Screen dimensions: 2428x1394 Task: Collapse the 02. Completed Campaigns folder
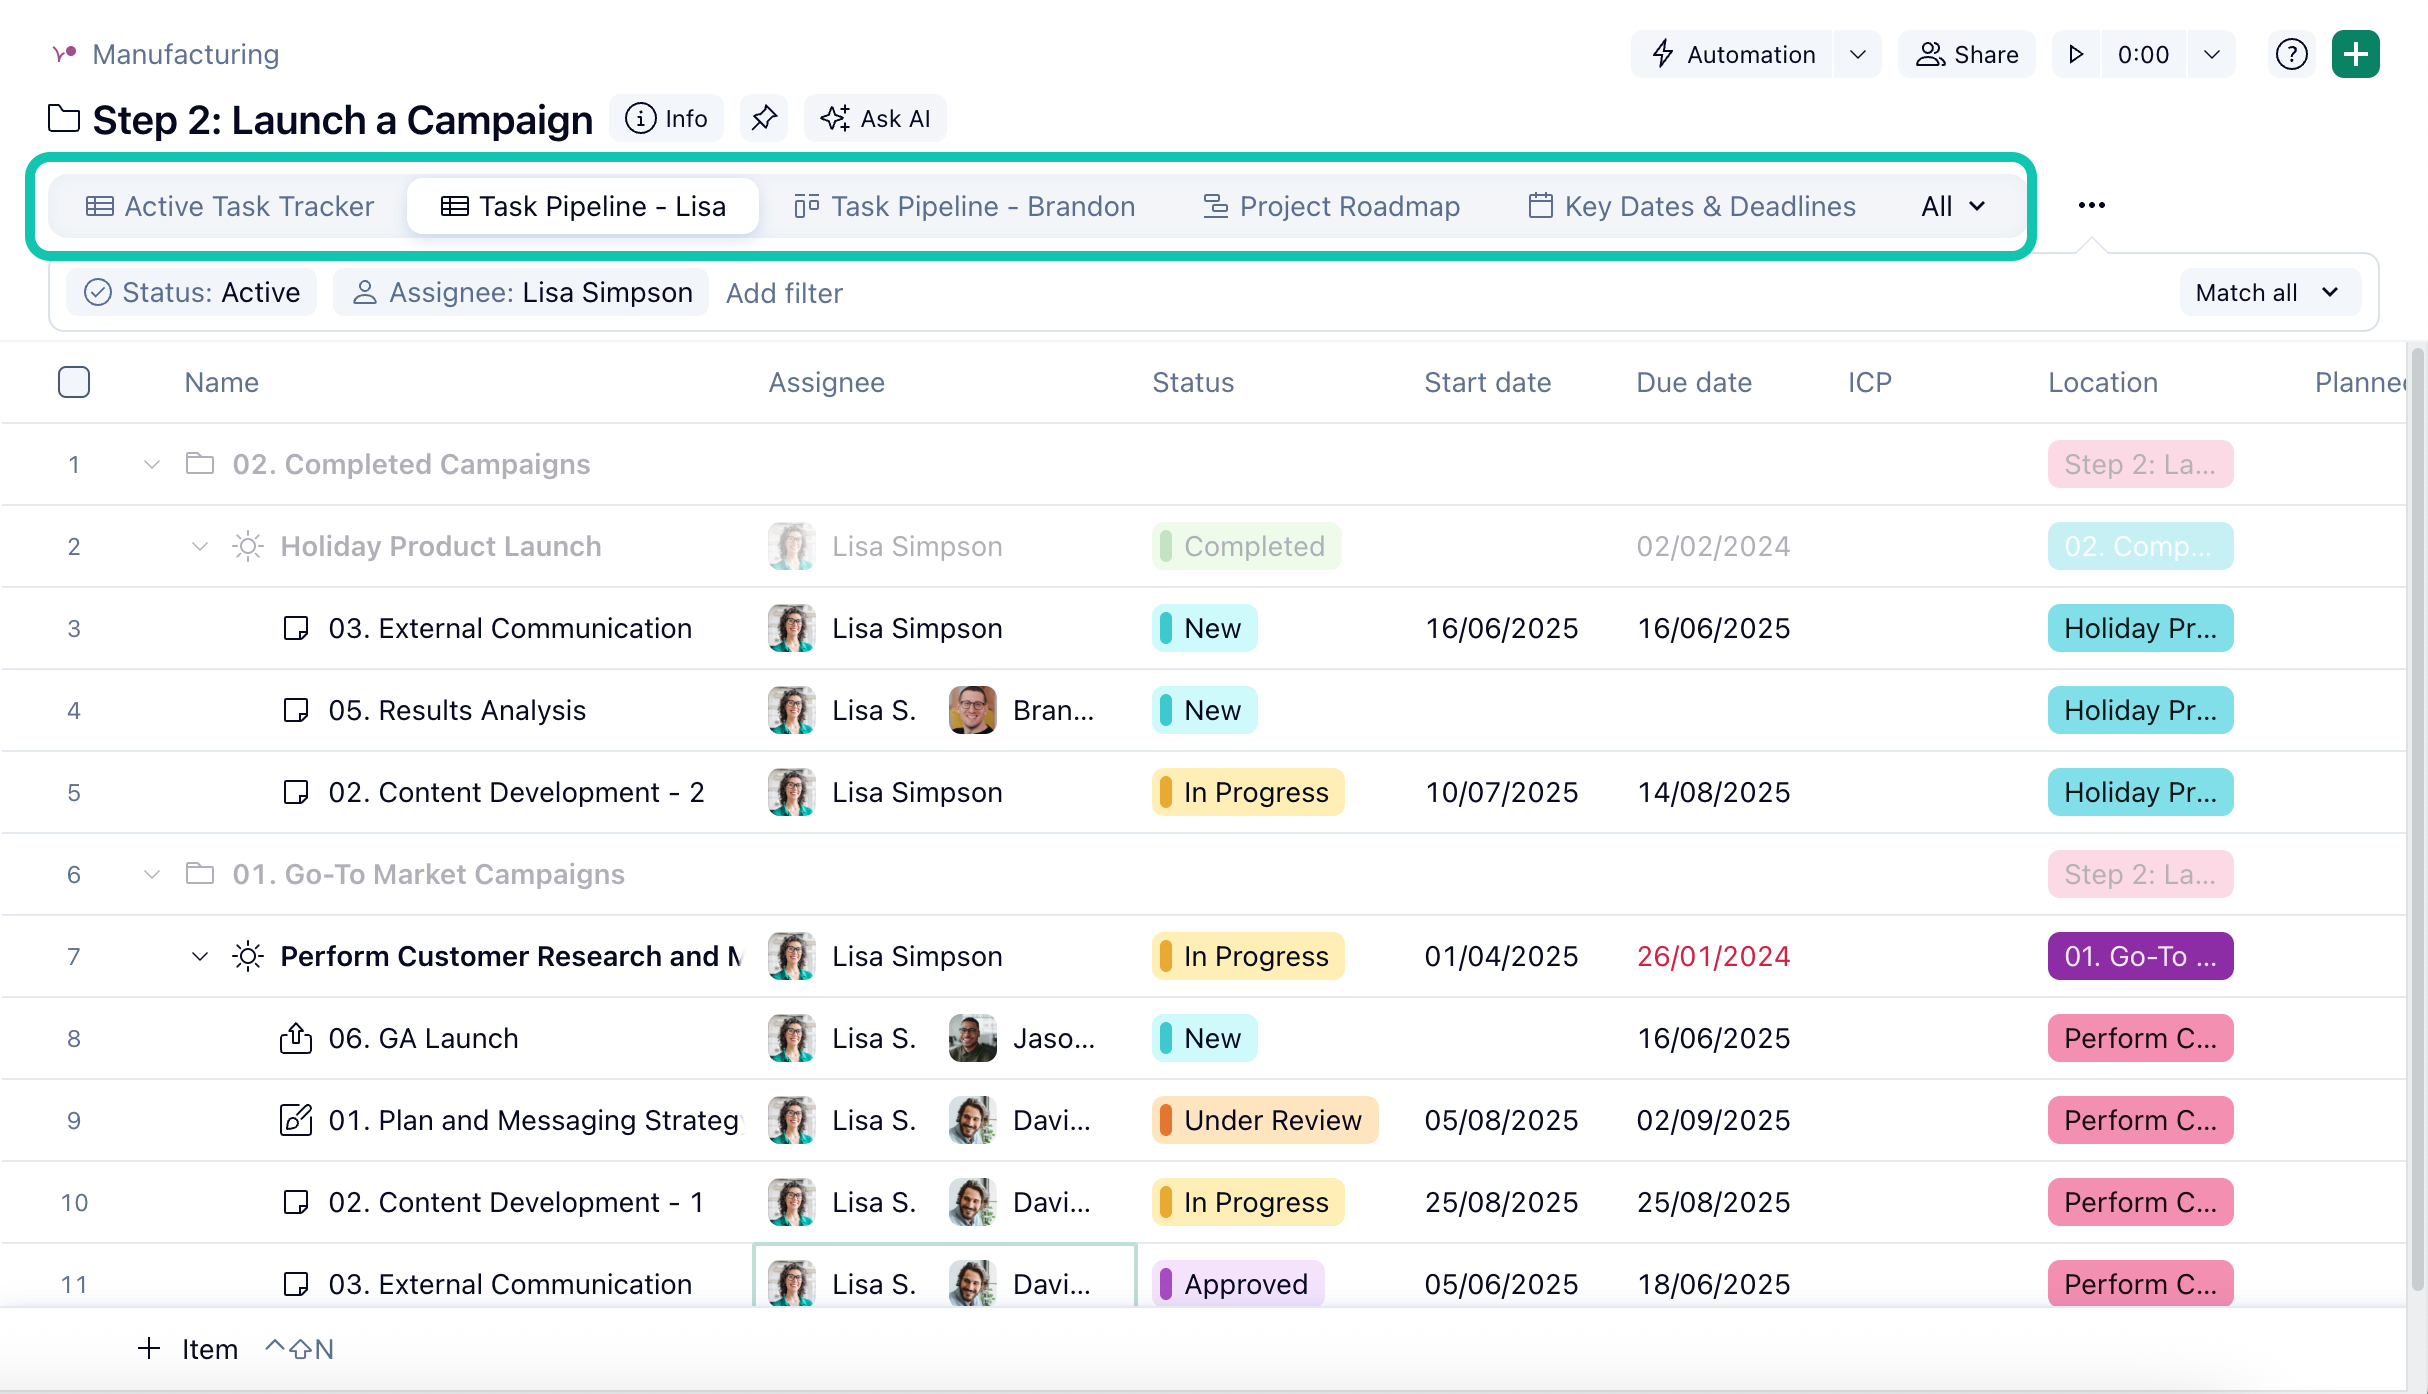tap(152, 464)
